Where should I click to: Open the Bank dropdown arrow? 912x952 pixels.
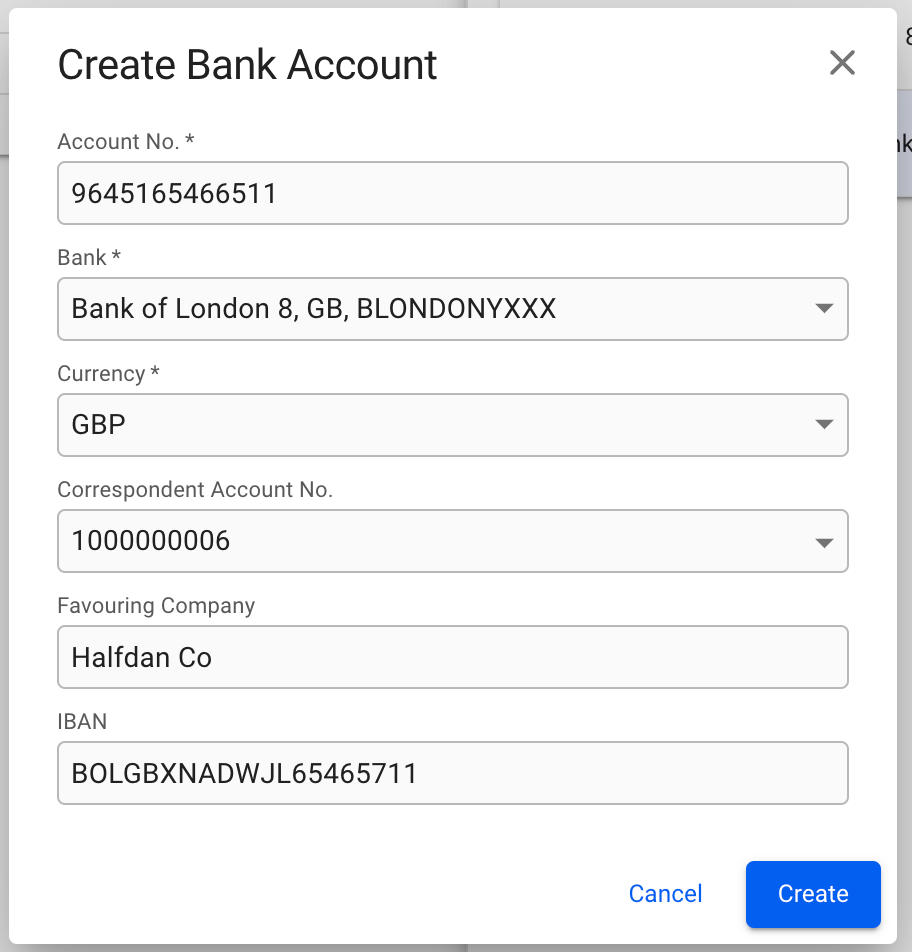(824, 308)
